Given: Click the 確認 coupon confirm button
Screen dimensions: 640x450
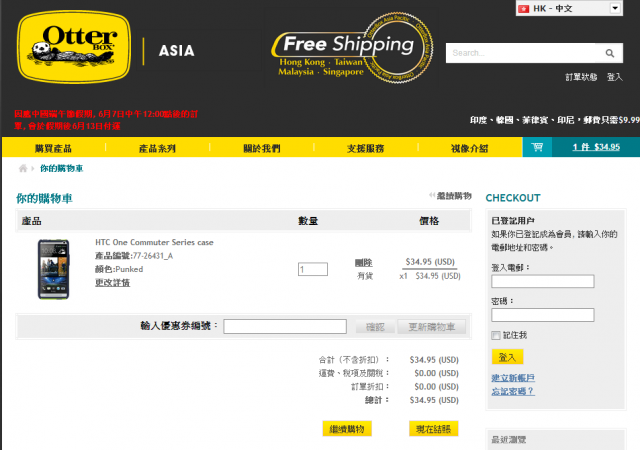Looking at the screenshot, I should (375, 327).
